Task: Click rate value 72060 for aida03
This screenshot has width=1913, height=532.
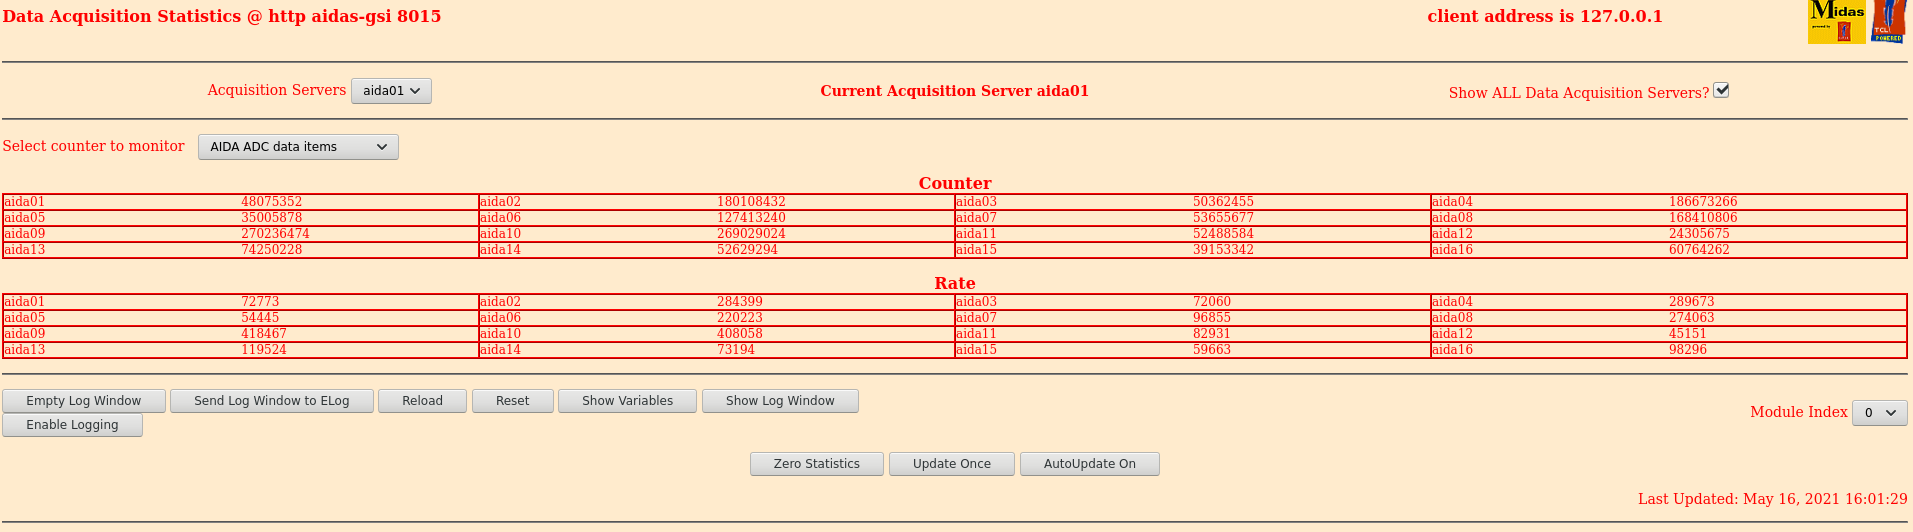Action: click(1212, 302)
